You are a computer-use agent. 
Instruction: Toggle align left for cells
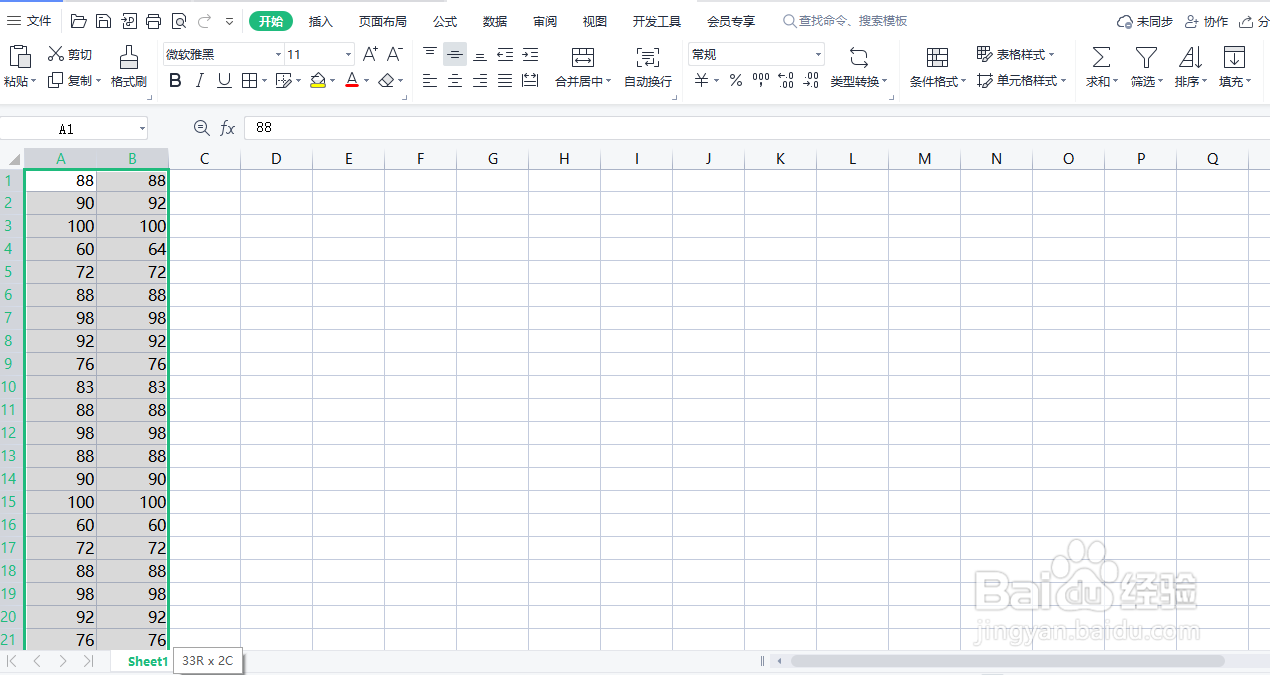point(430,81)
